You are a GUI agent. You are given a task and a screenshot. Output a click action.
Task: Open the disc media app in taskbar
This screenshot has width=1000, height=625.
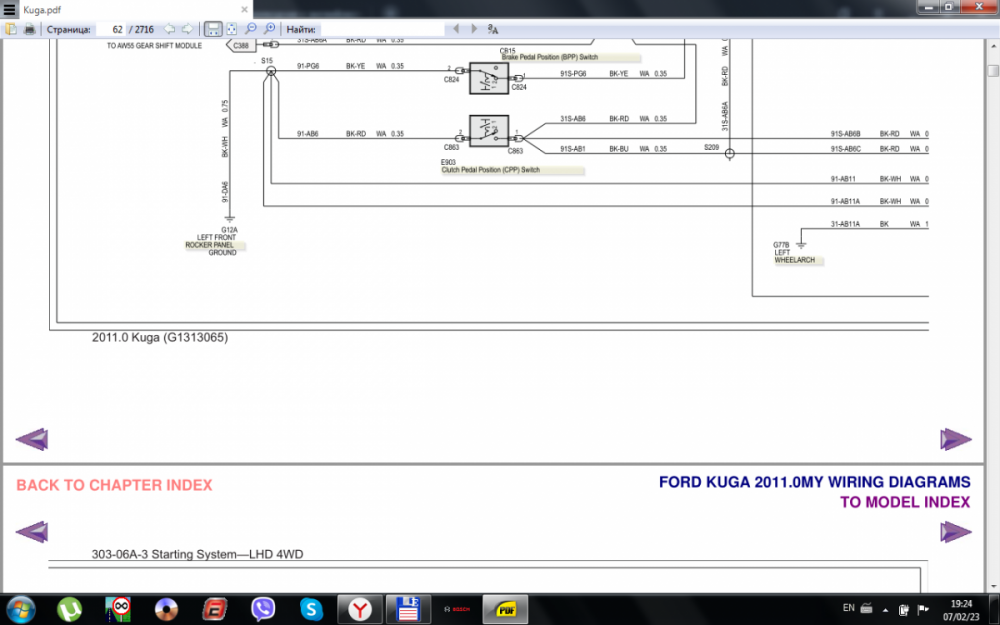(x=166, y=609)
